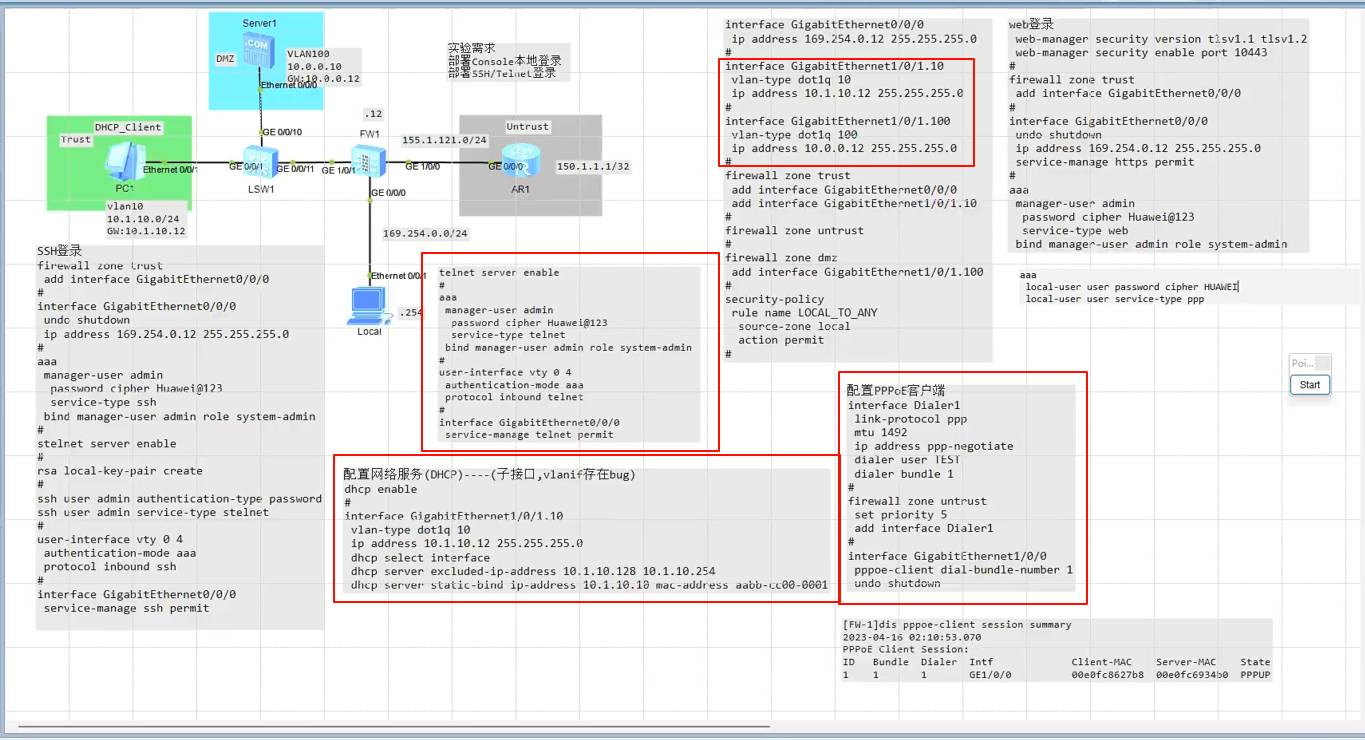Click the 'dhcp server static-bind ip-address' line
1365x740 pixels.
(x=590, y=585)
